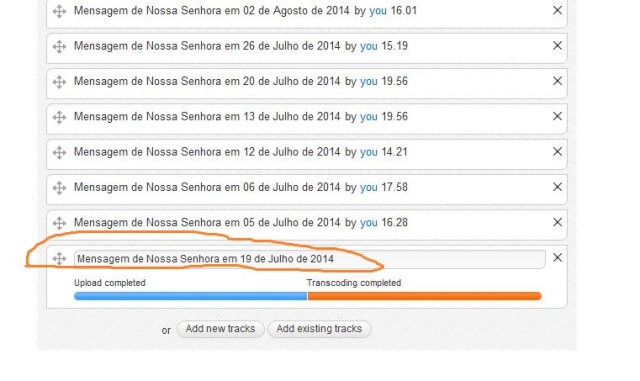
Task: Open 'you' link on 05 de Julho track
Action: (x=369, y=223)
